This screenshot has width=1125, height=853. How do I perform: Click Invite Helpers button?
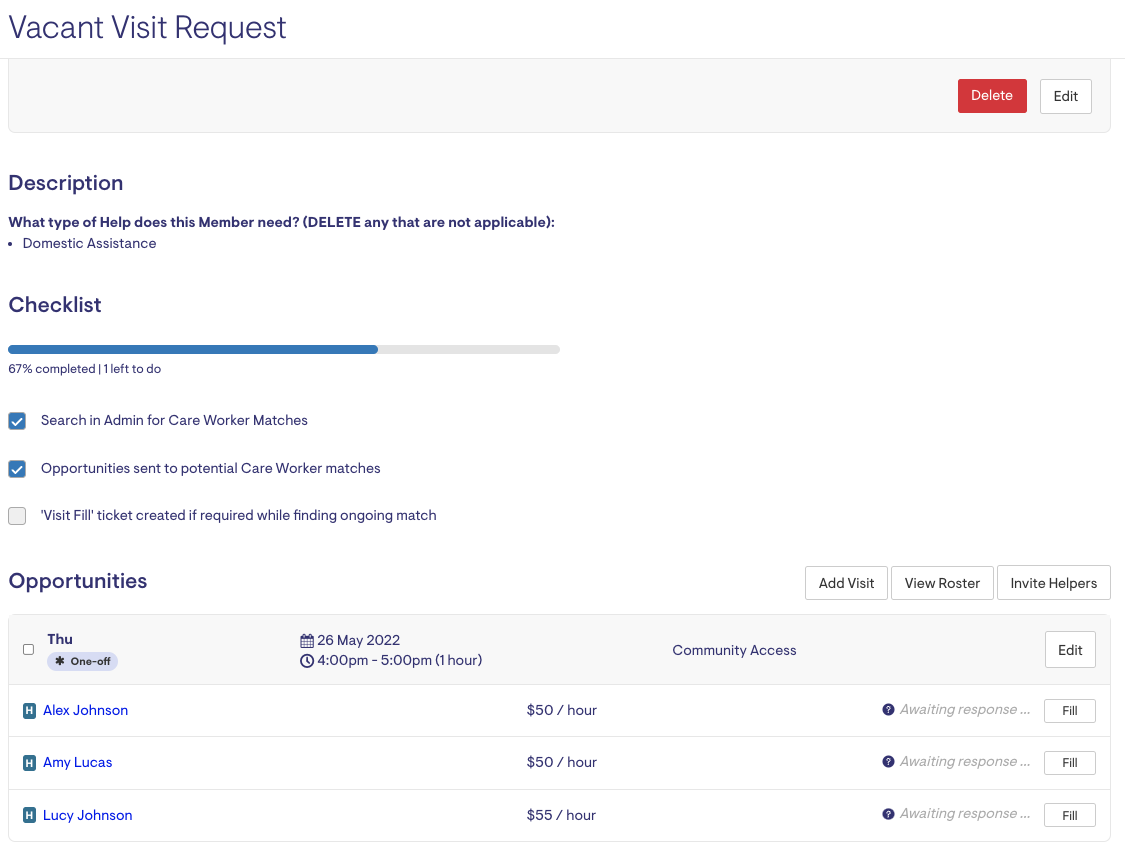pyautogui.click(x=1053, y=583)
